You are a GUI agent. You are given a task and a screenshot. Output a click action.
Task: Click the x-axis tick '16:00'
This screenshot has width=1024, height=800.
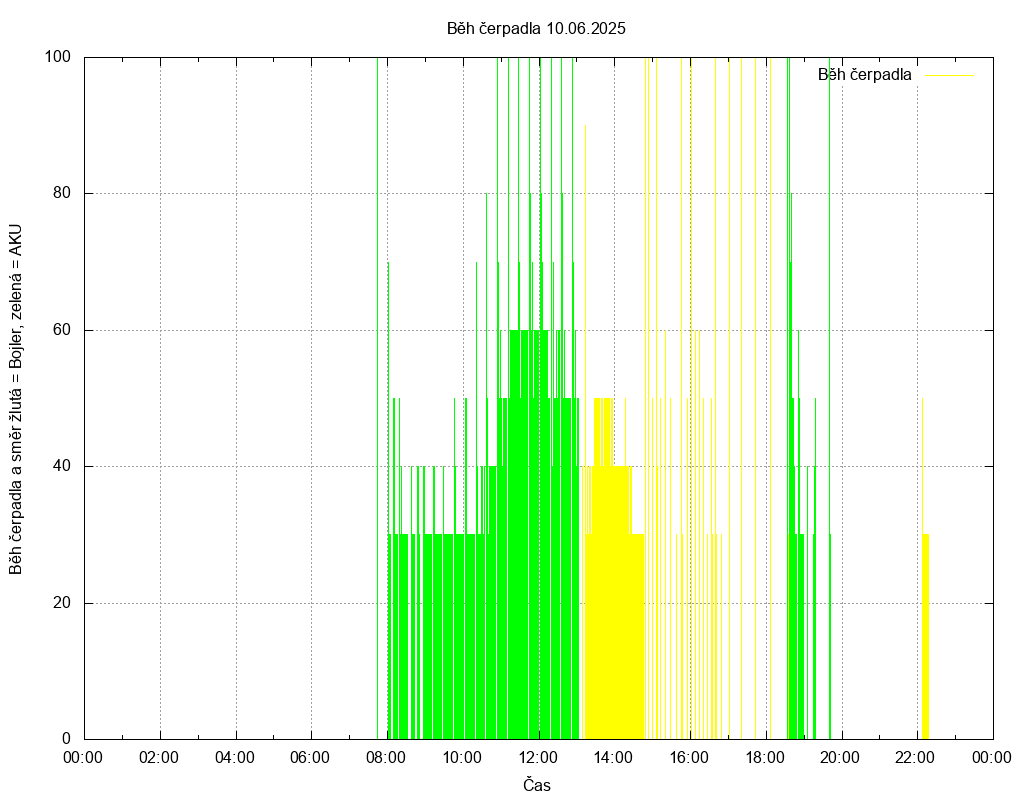[689, 758]
